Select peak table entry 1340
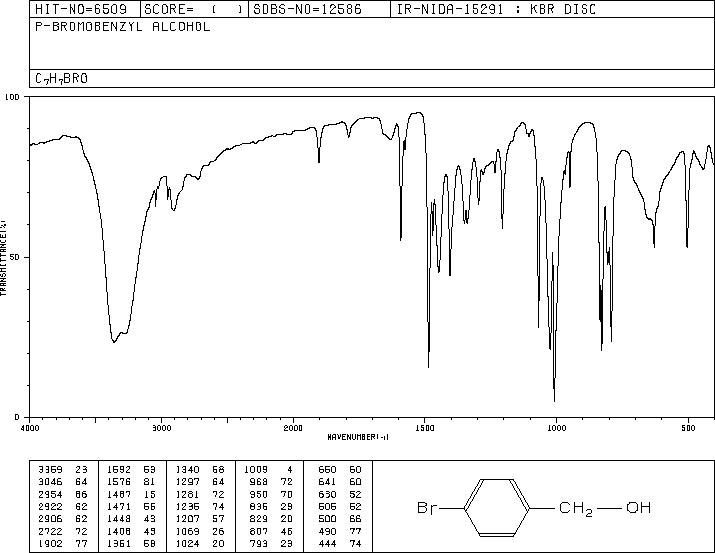 click(x=187, y=470)
